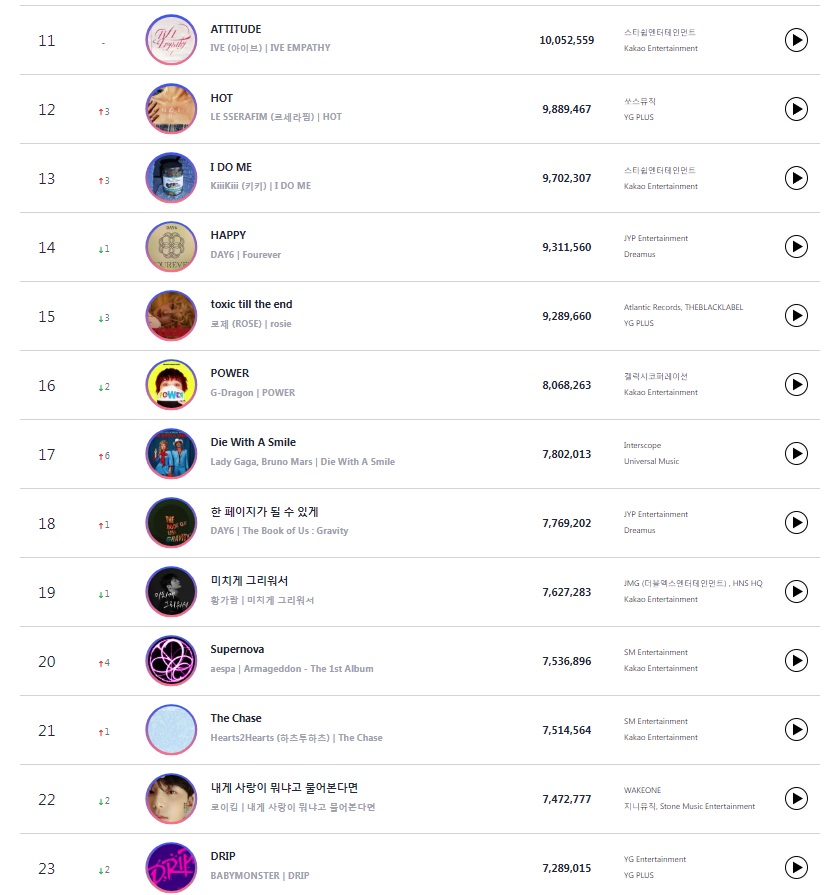Open the Die With A Smile title
The height and width of the screenshot is (895, 834).
click(x=253, y=442)
